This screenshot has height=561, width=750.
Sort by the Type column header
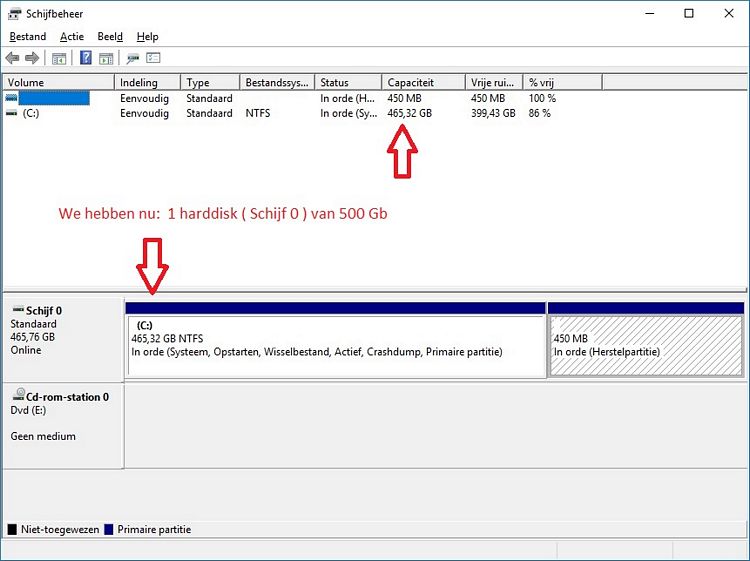pos(210,82)
